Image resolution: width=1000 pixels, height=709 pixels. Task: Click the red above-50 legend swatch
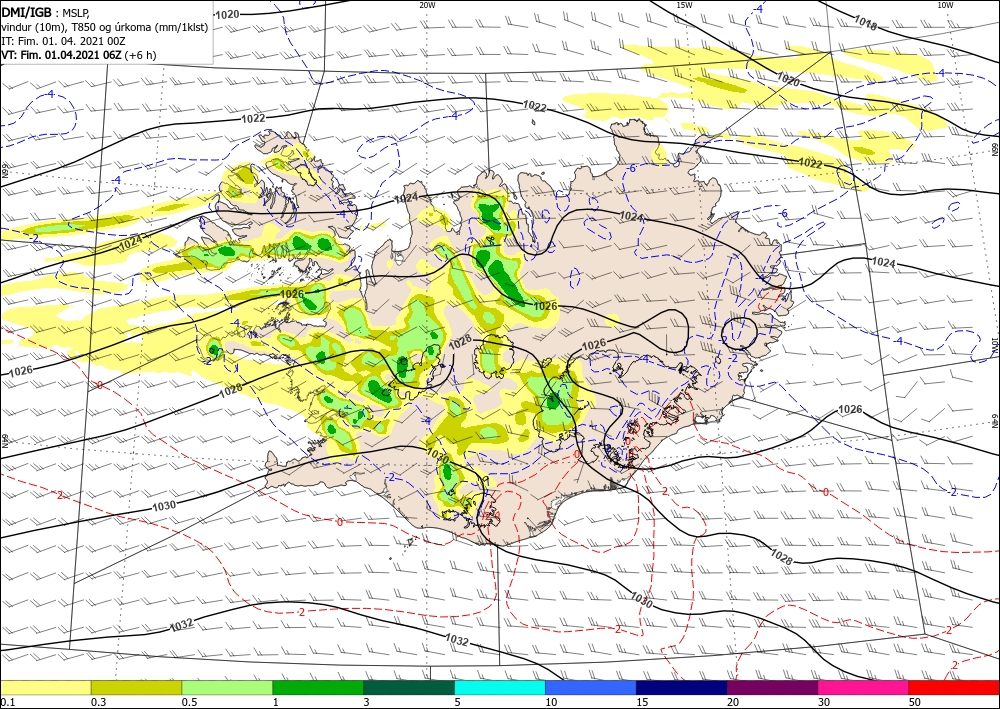(x=954, y=687)
